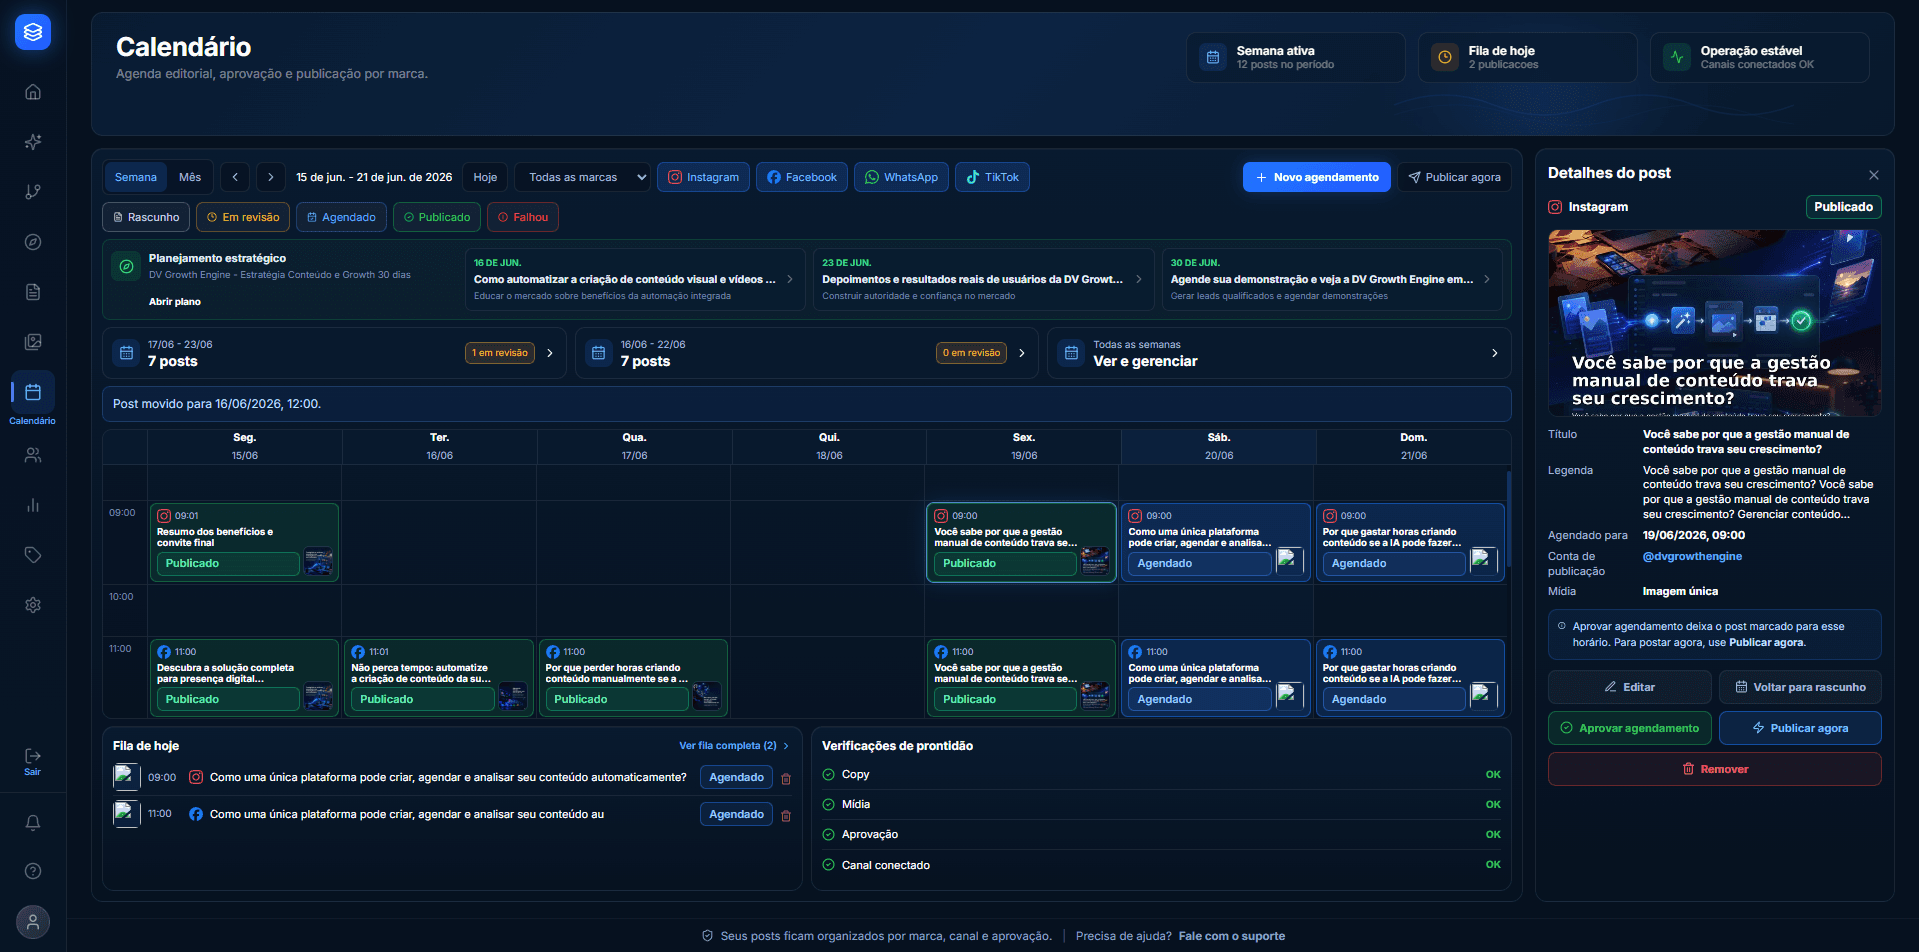The width and height of the screenshot is (1919, 952).
Task: Expand the 17/06 - 23/06 week row
Action: click(334, 353)
